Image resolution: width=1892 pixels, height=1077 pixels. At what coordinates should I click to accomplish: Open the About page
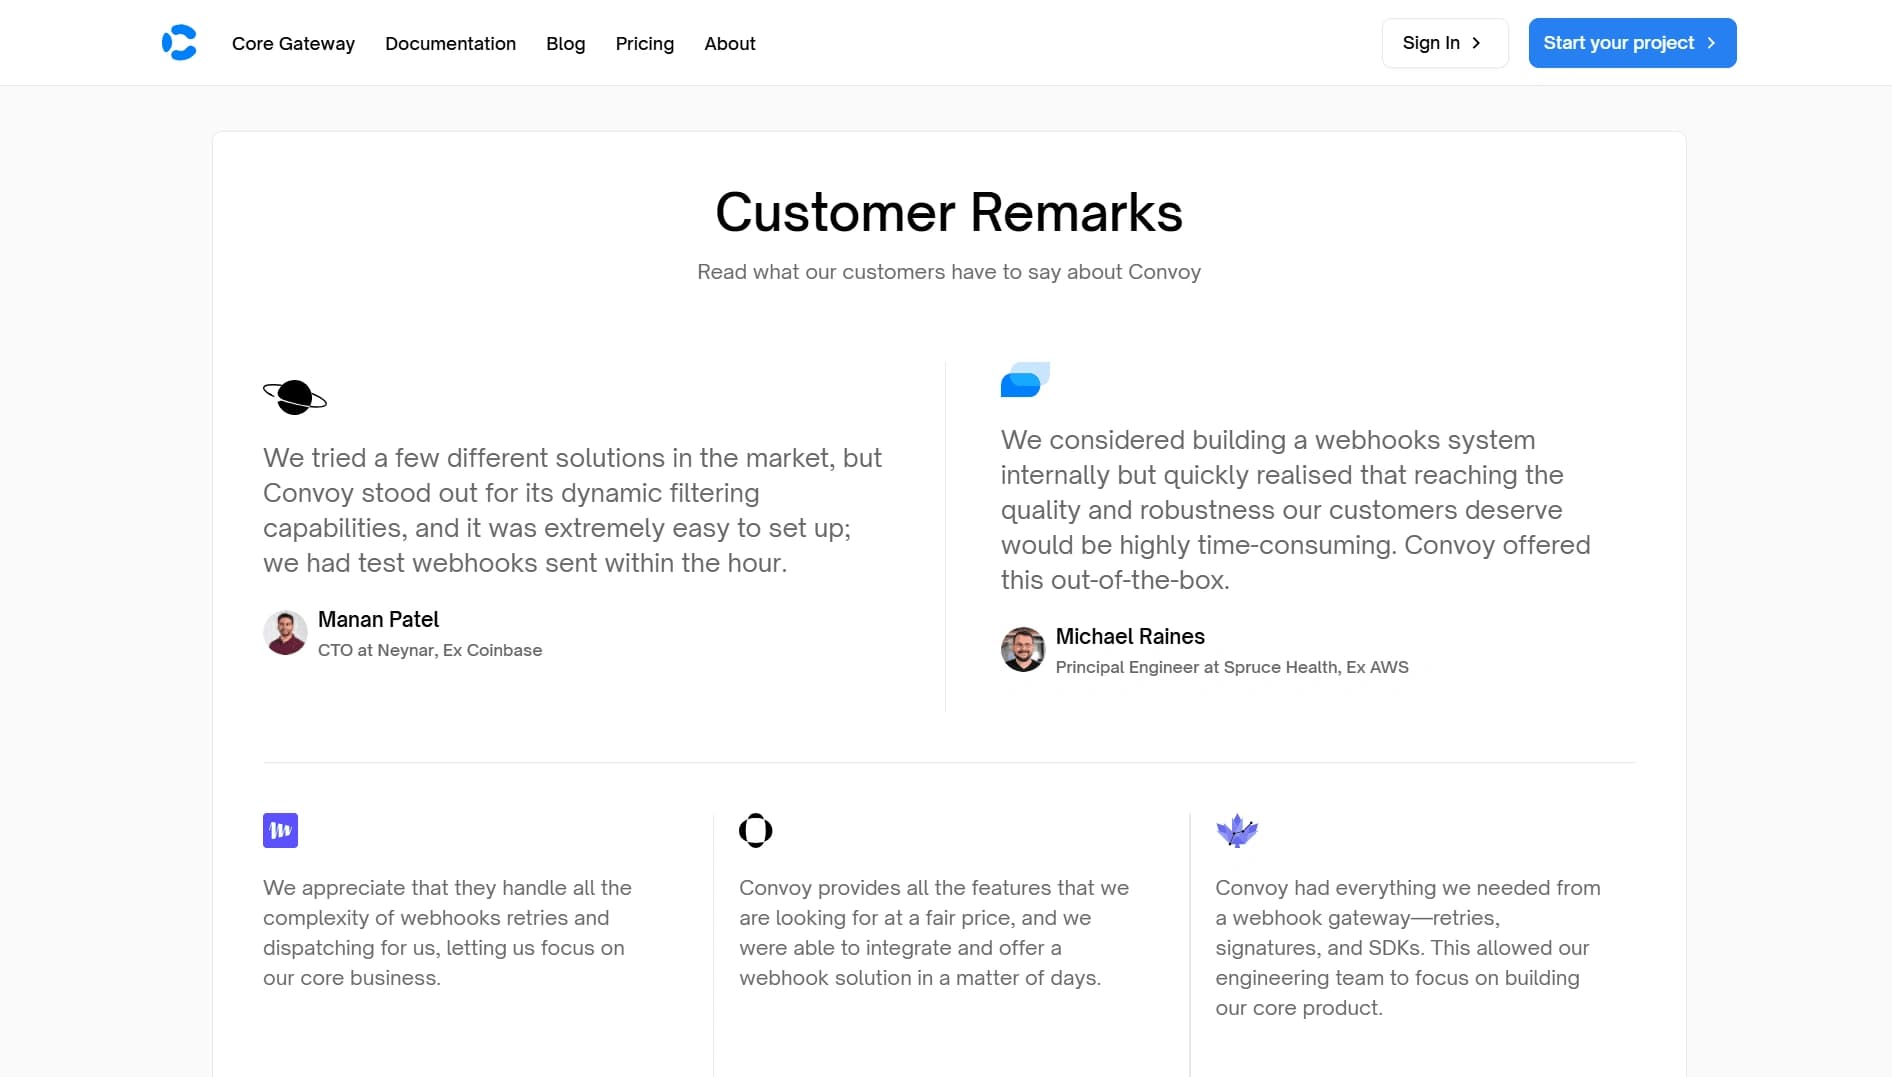click(729, 43)
